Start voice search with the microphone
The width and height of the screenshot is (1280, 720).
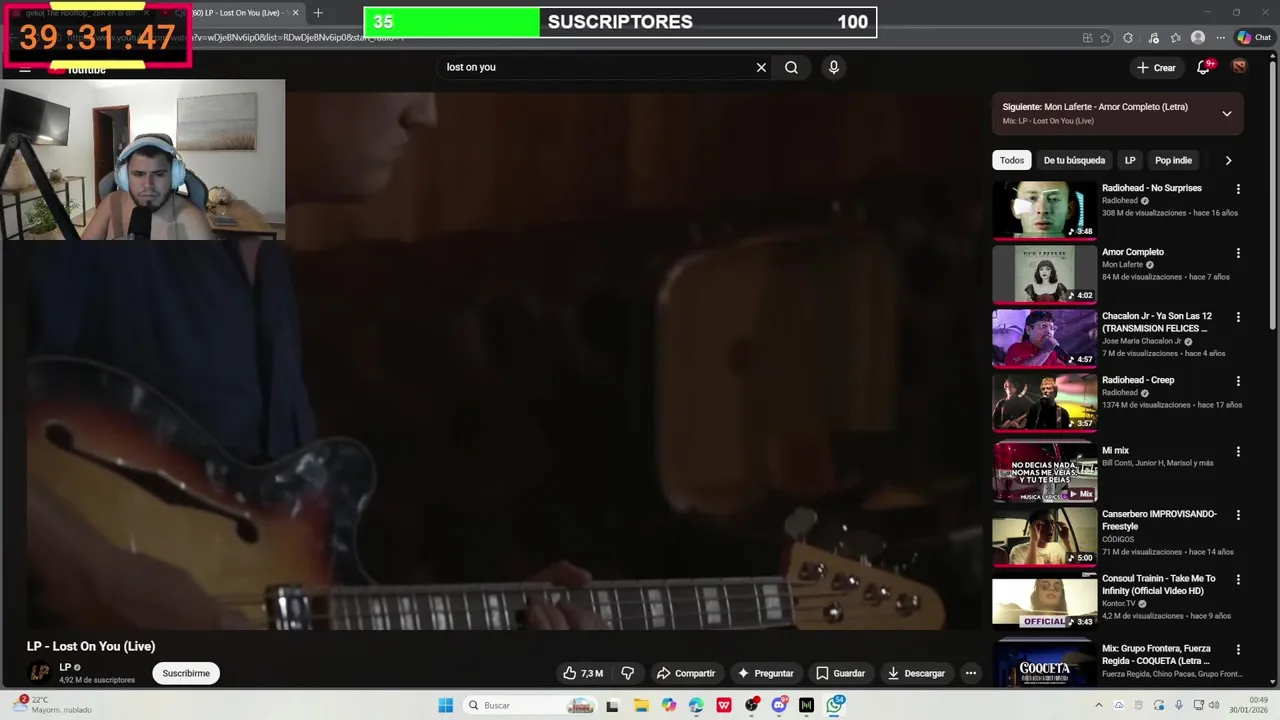[833, 67]
